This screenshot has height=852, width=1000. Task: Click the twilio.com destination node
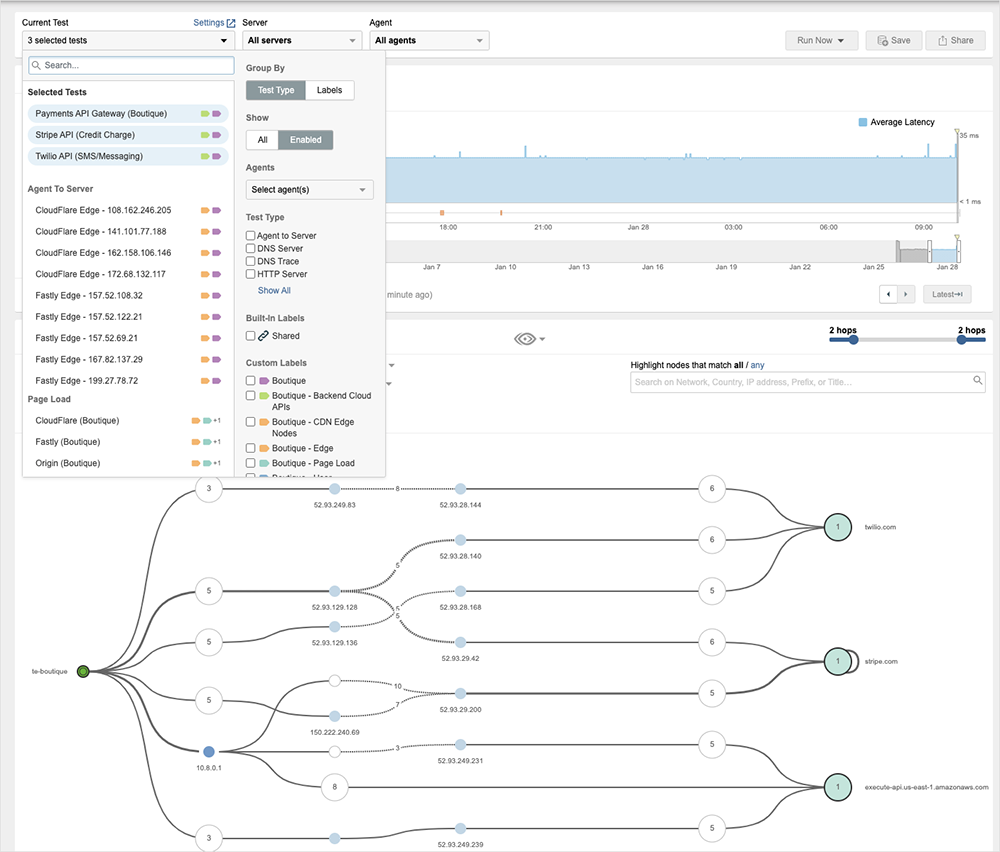pyautogui.click(x=837, y=526)
